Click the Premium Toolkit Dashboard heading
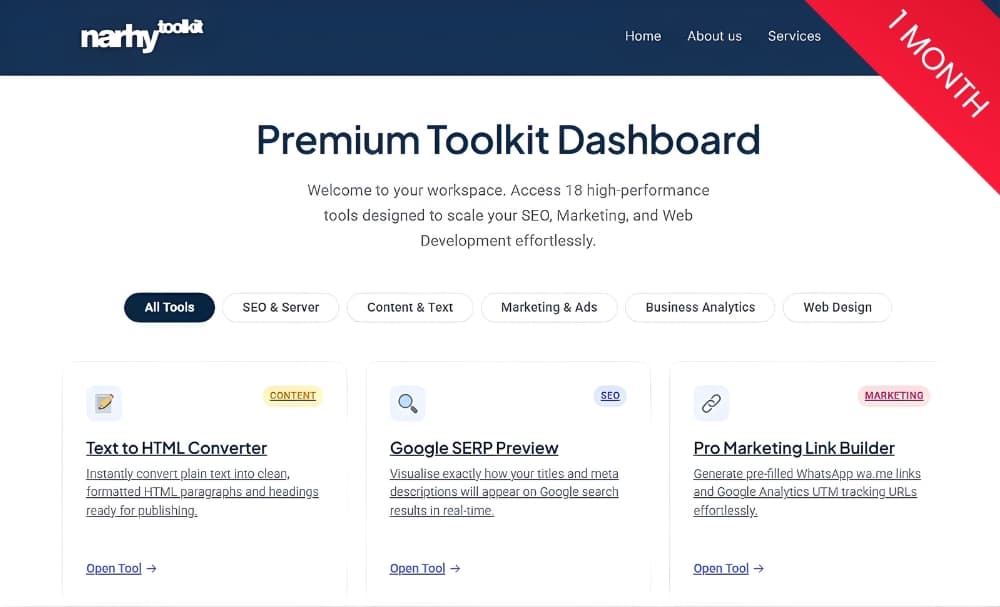This screenshot has width=1000, height=607. [x=508, y=140]
